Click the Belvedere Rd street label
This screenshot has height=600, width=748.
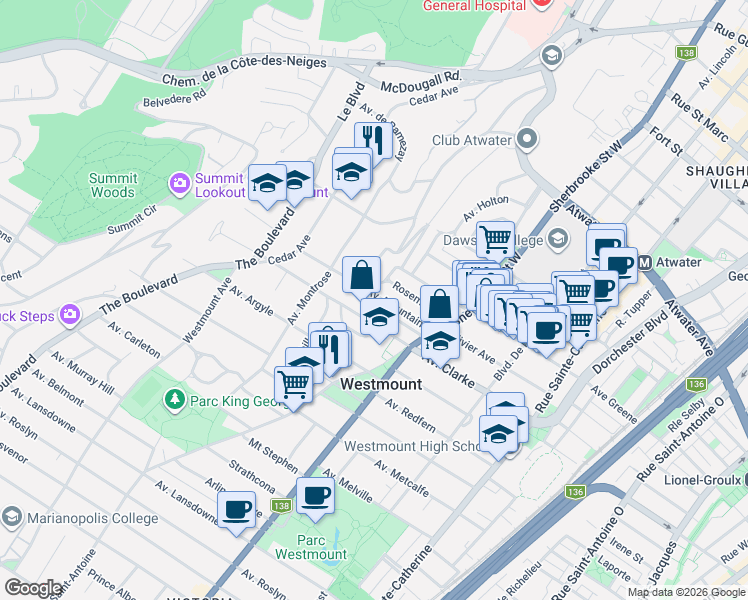(x=175, y=98)
